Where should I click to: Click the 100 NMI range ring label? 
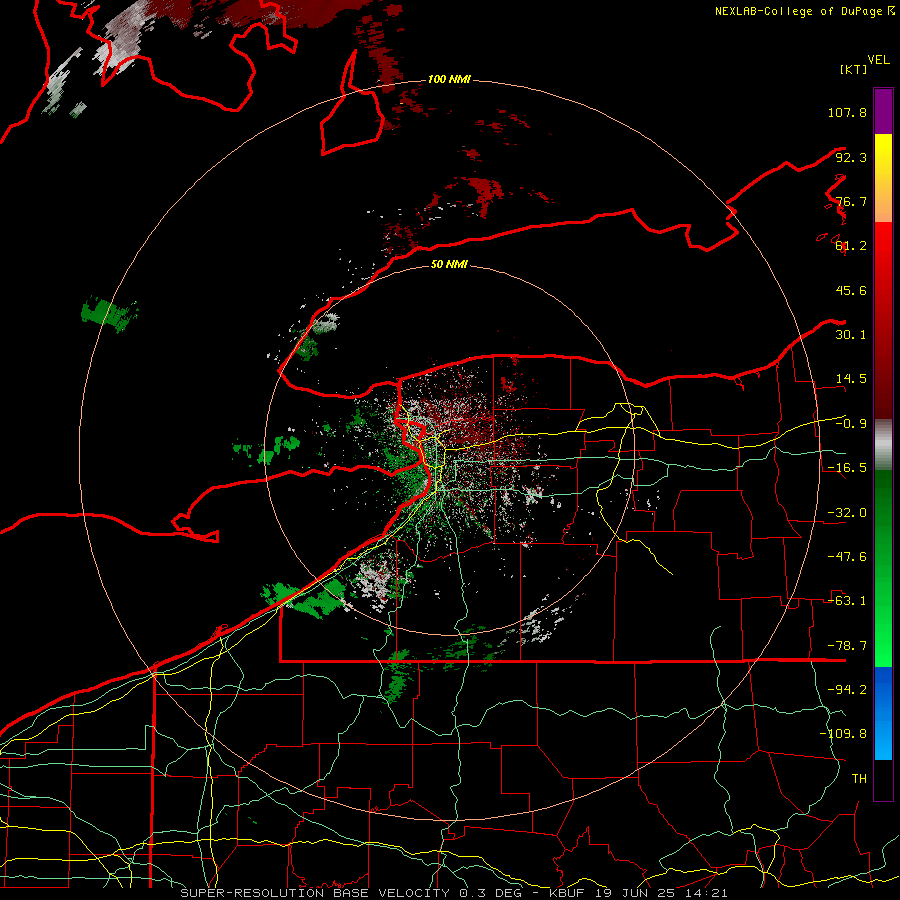(449, 79)
